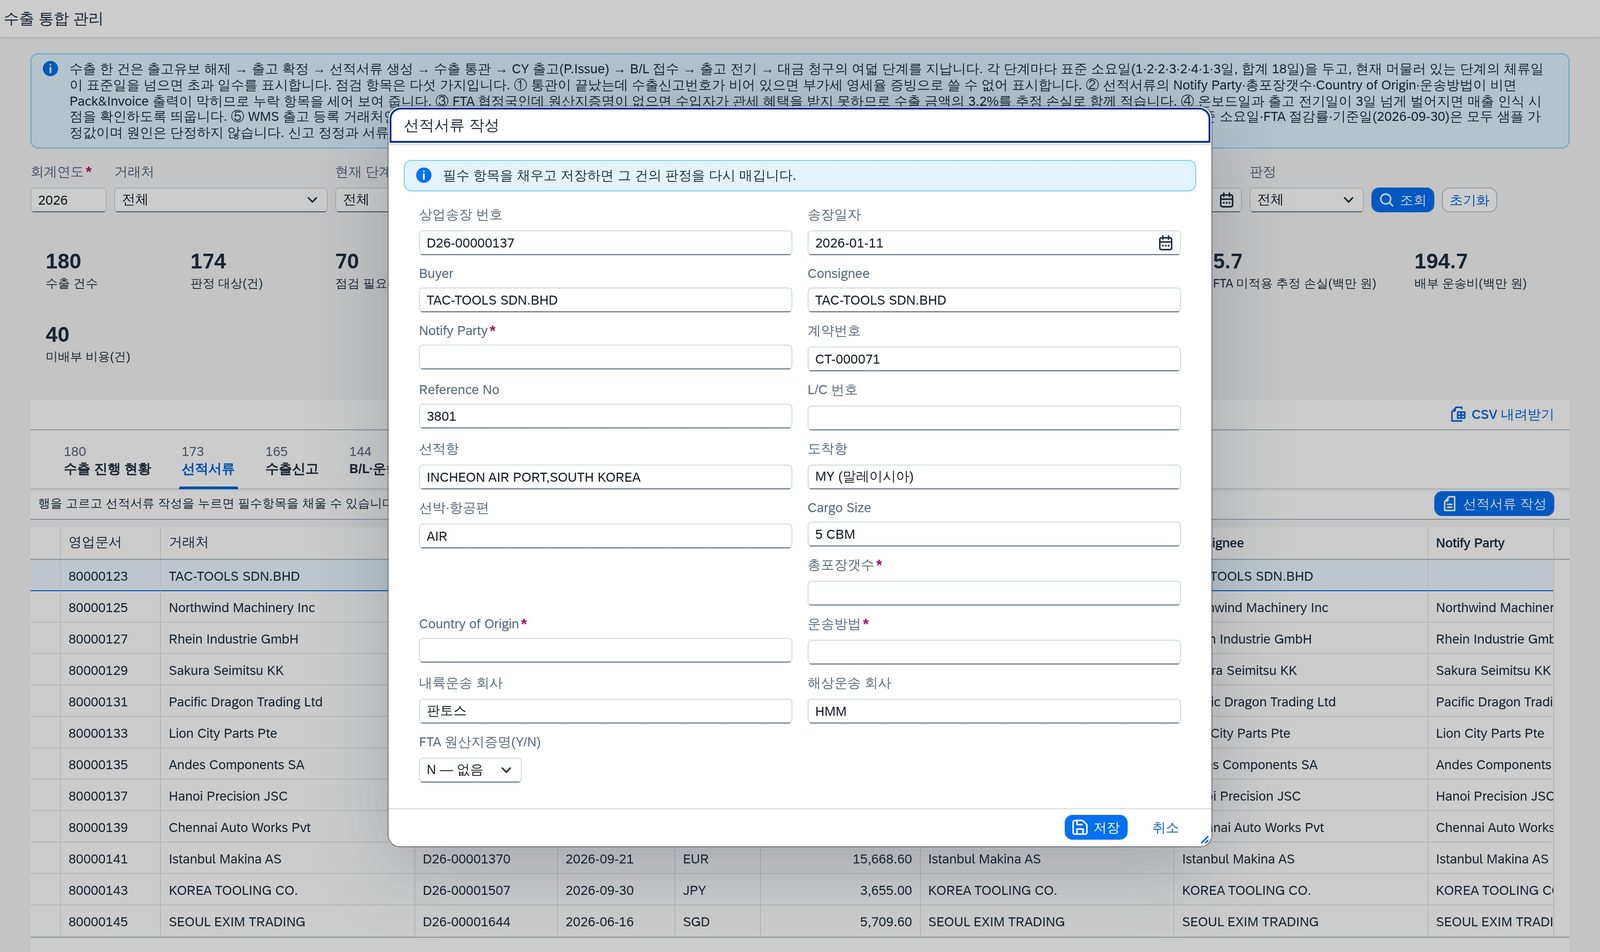1600x952 pixels.
Task: Click the L/C 번호 input field
Action: tap(993, 418)
